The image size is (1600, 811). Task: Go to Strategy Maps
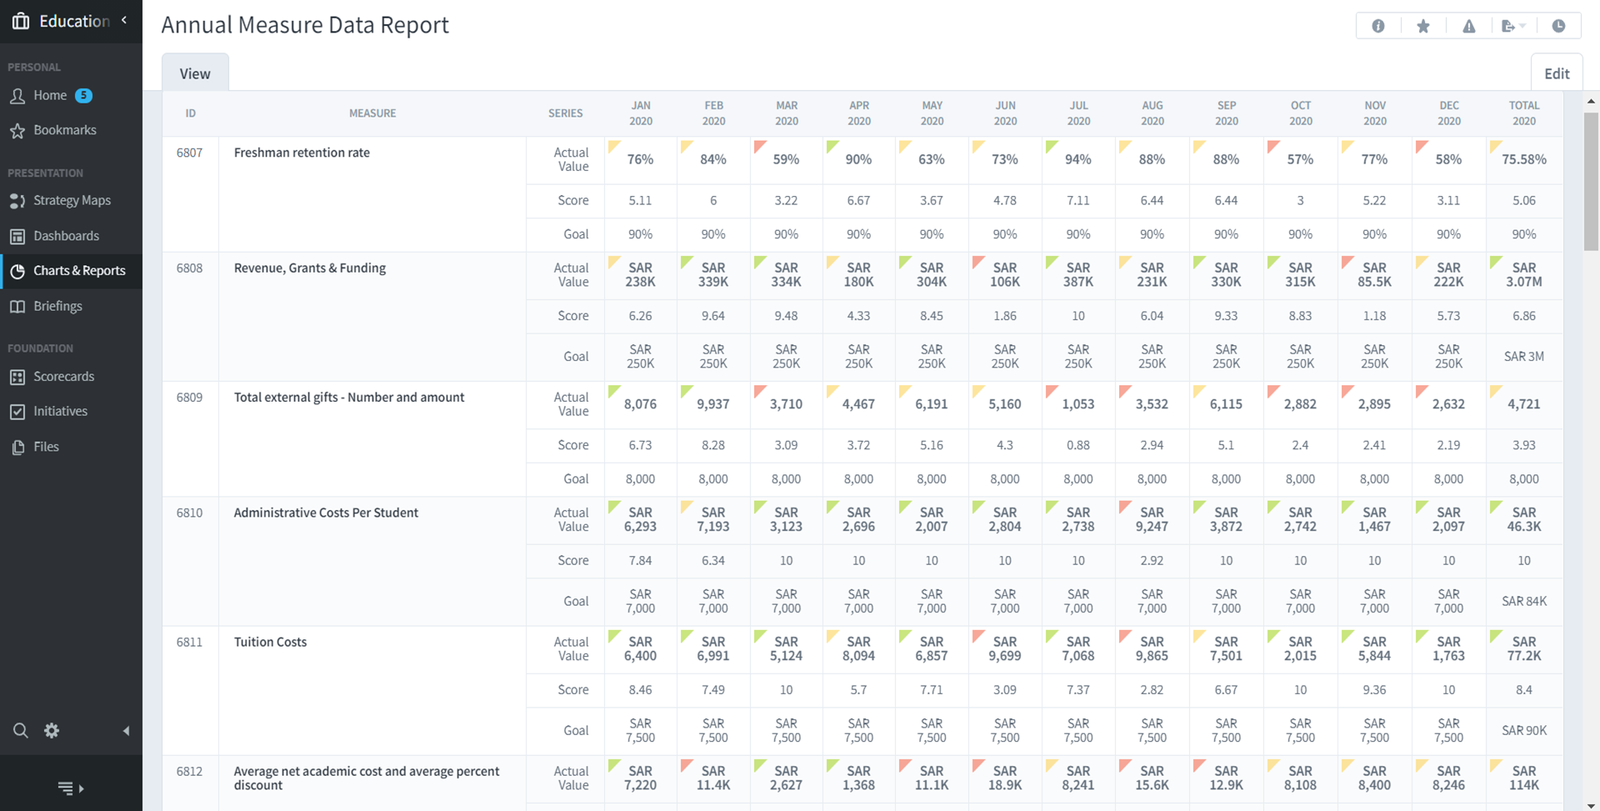coord(71,200)
